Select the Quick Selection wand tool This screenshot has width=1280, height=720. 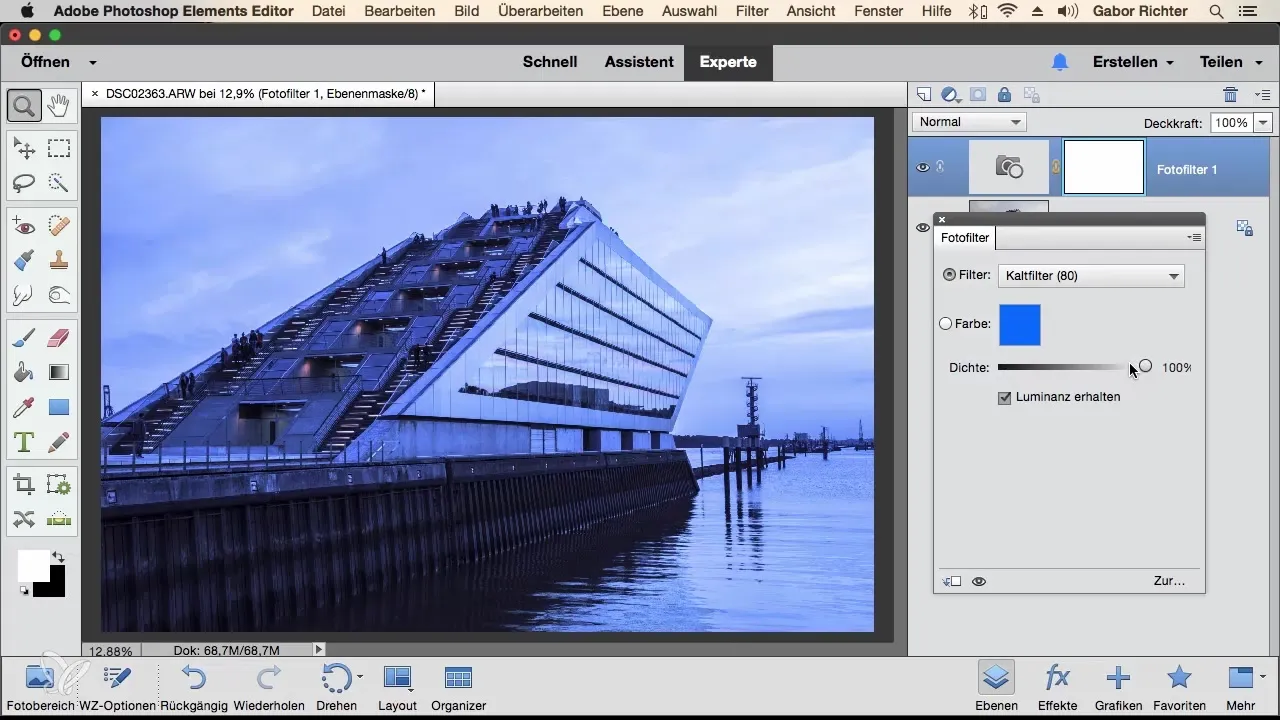58,183
